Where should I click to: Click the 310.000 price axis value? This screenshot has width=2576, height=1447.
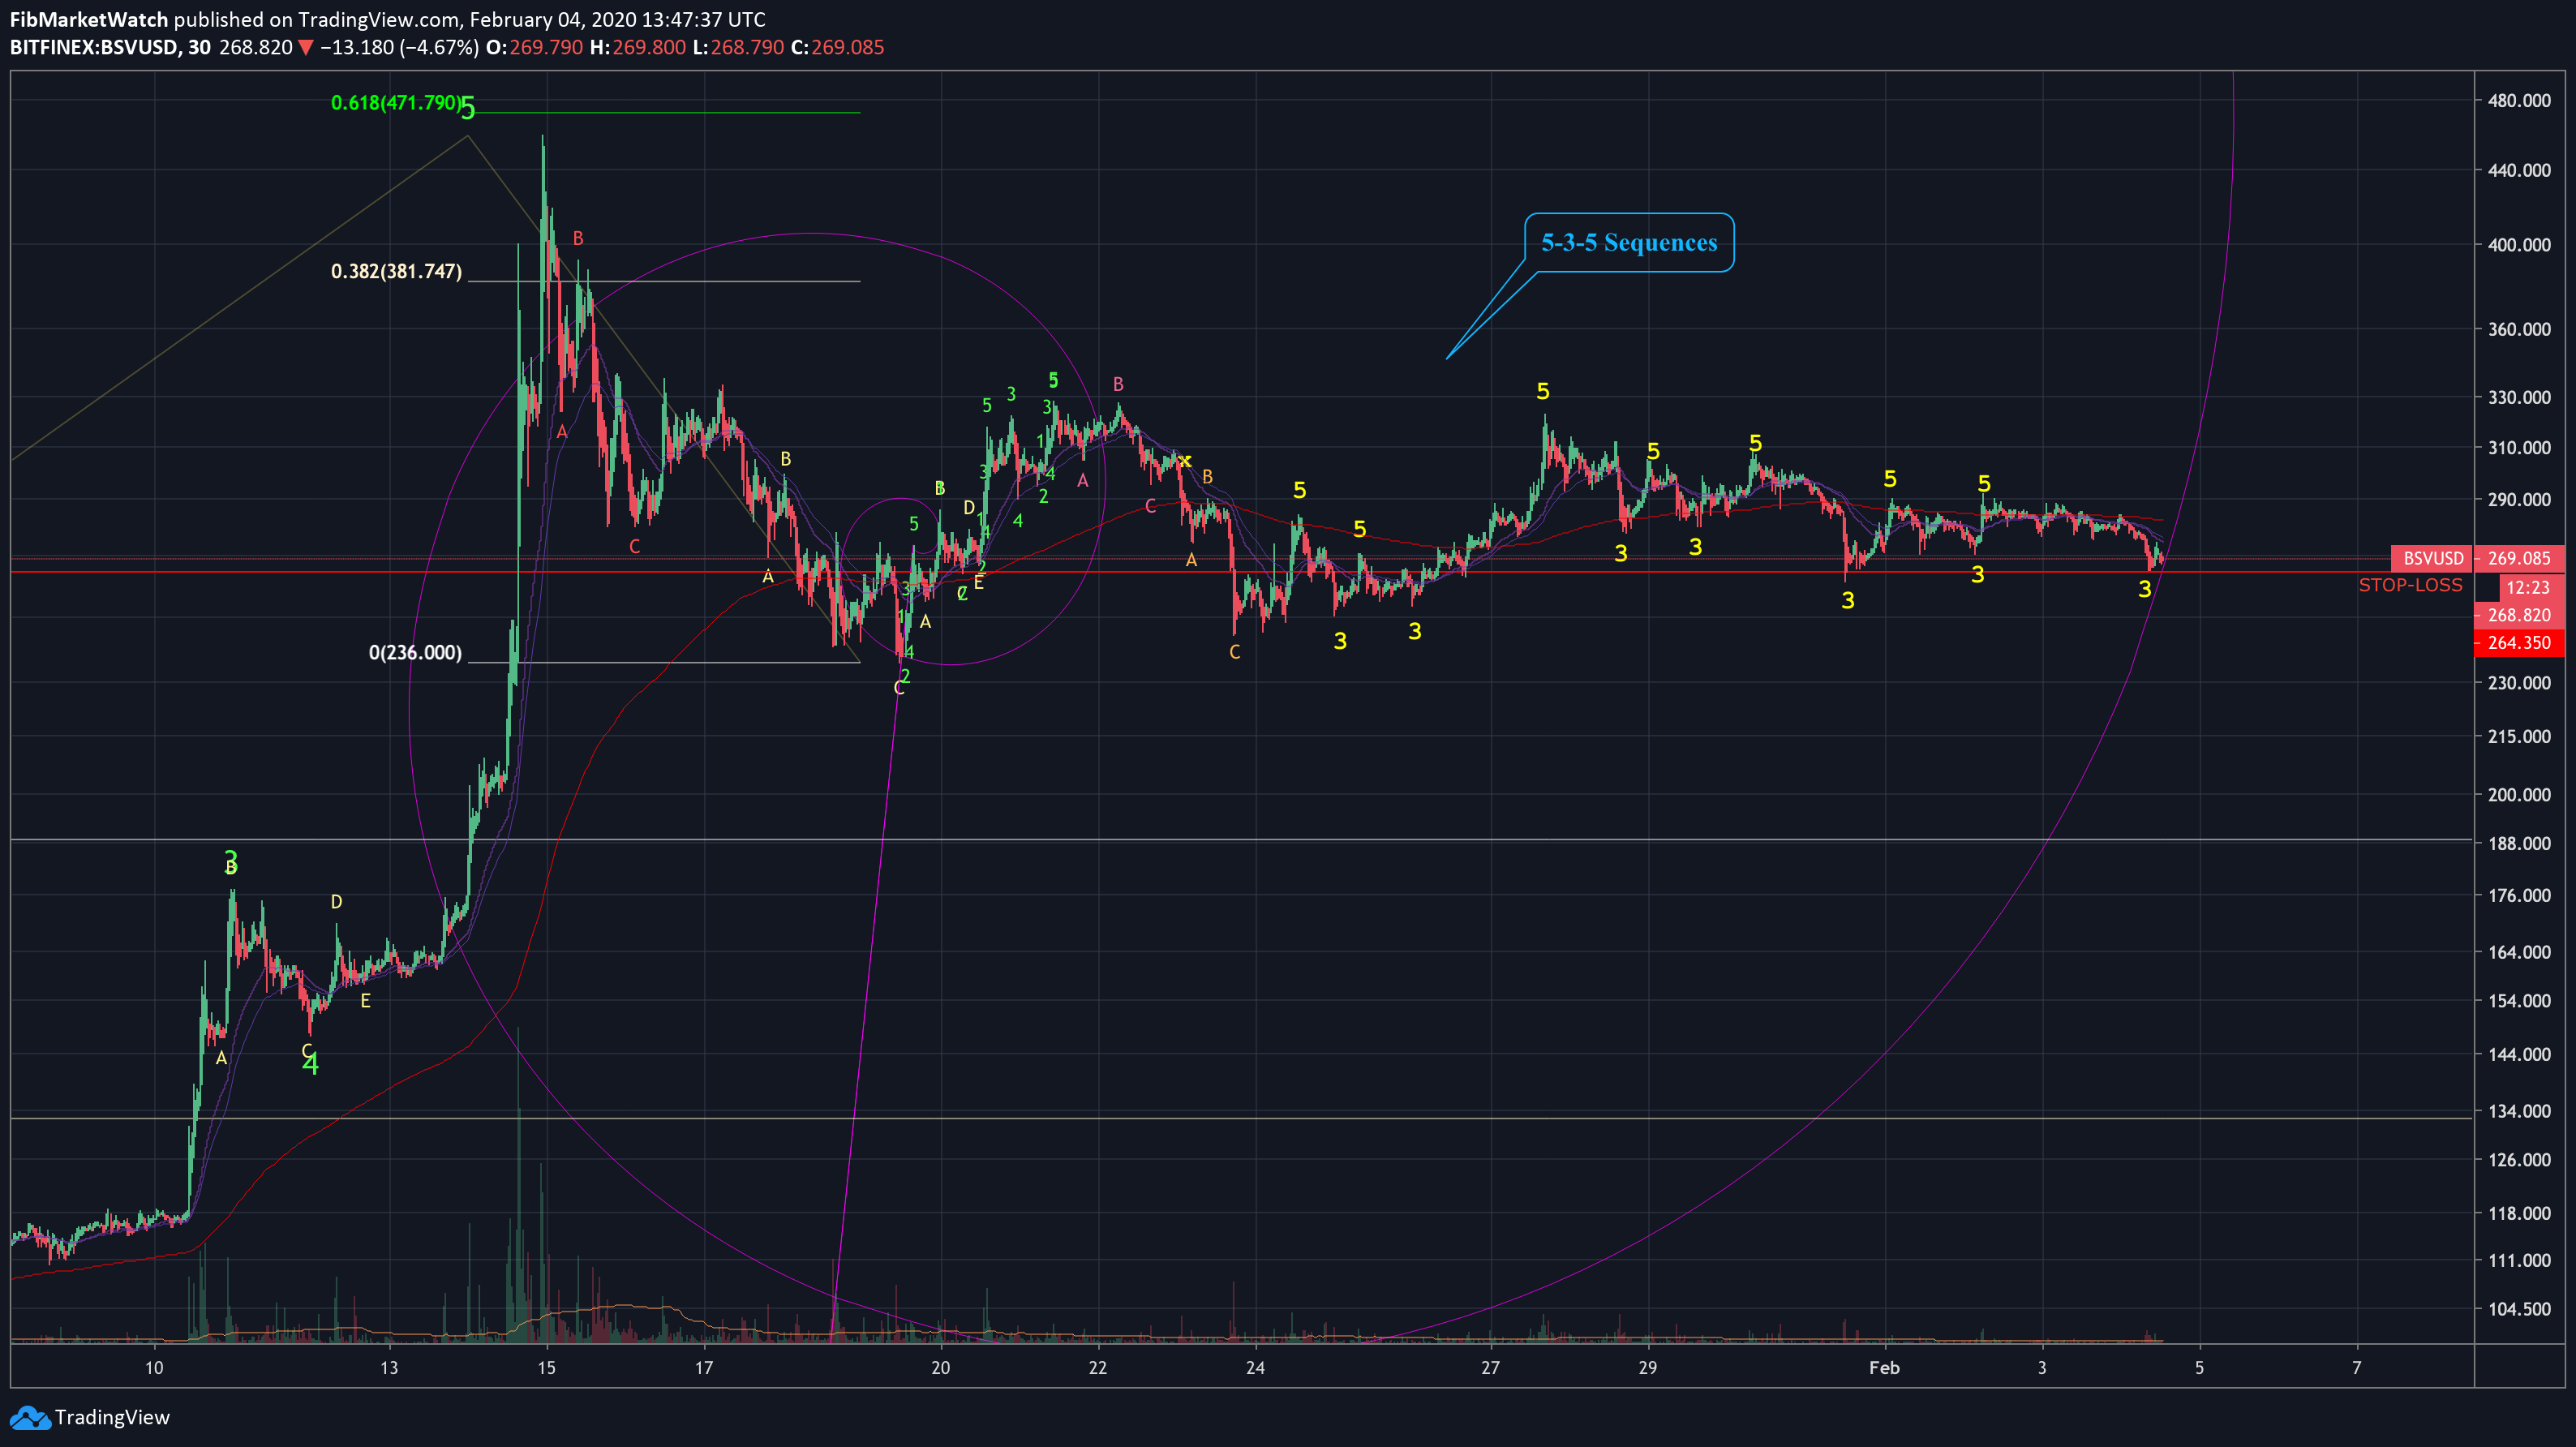tap(2519, 447)
